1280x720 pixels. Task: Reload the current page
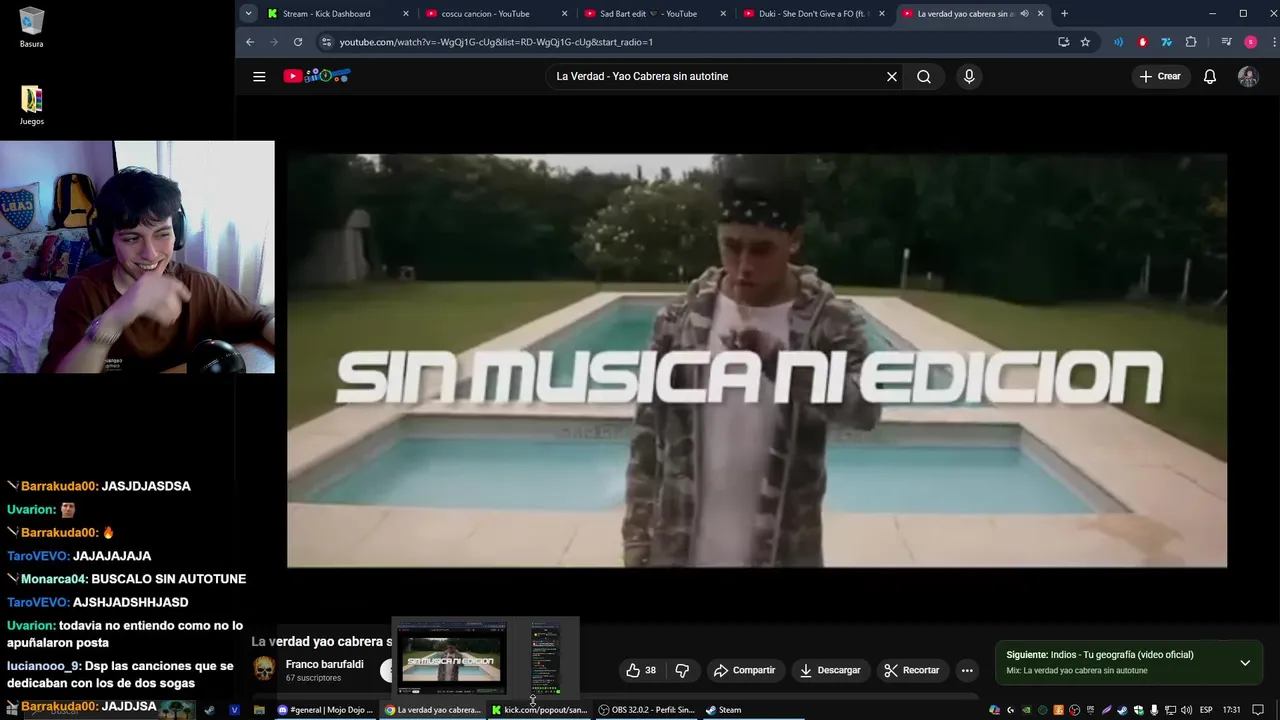(x=298, y=42)
